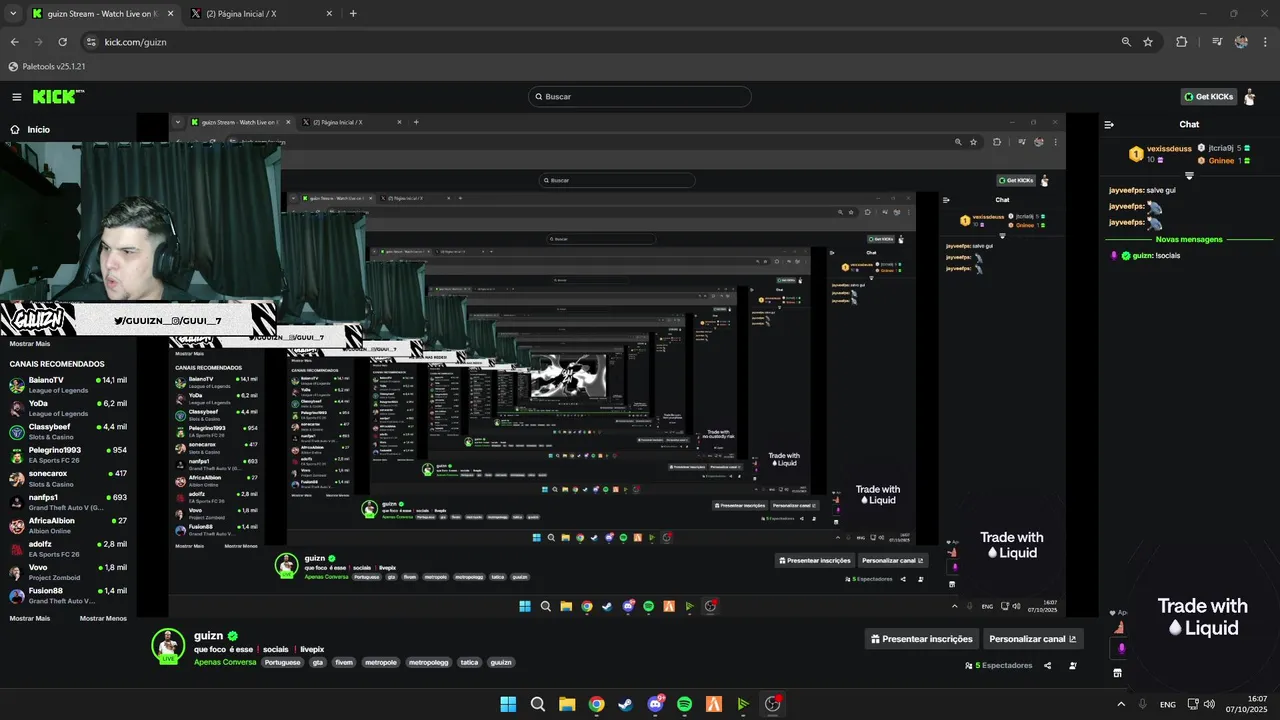1280x720 pixels.
Task: Open the livepix link under guizn
Action: point(312,649)
